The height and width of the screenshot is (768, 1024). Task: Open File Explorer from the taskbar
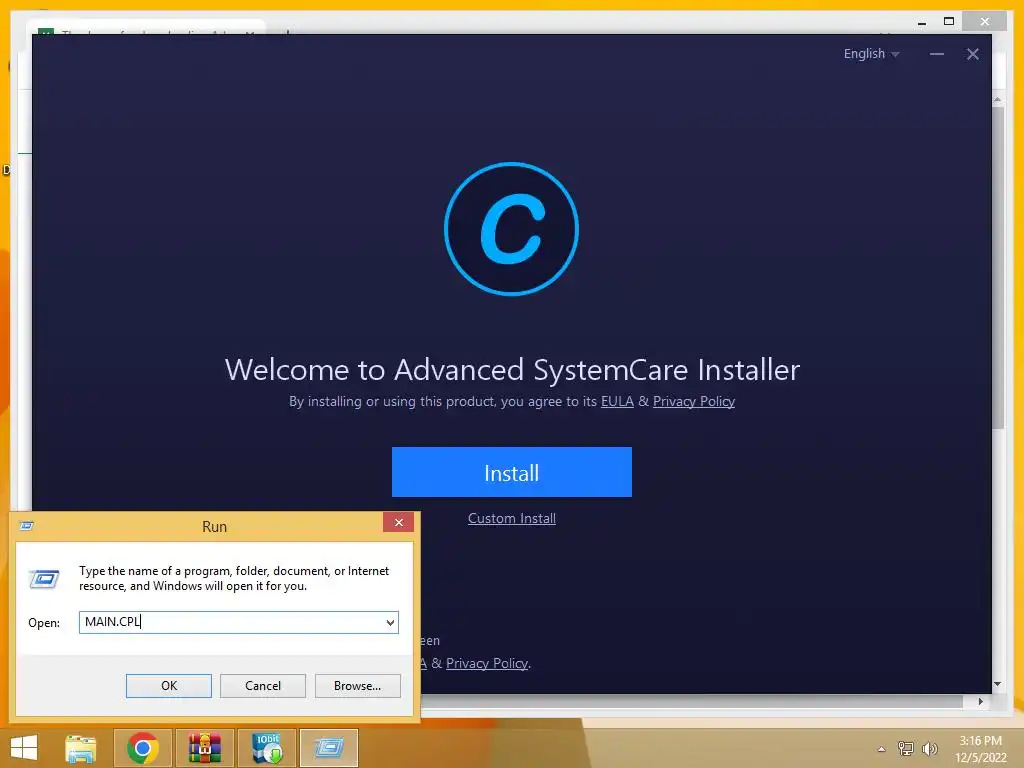tap(80, 748)
